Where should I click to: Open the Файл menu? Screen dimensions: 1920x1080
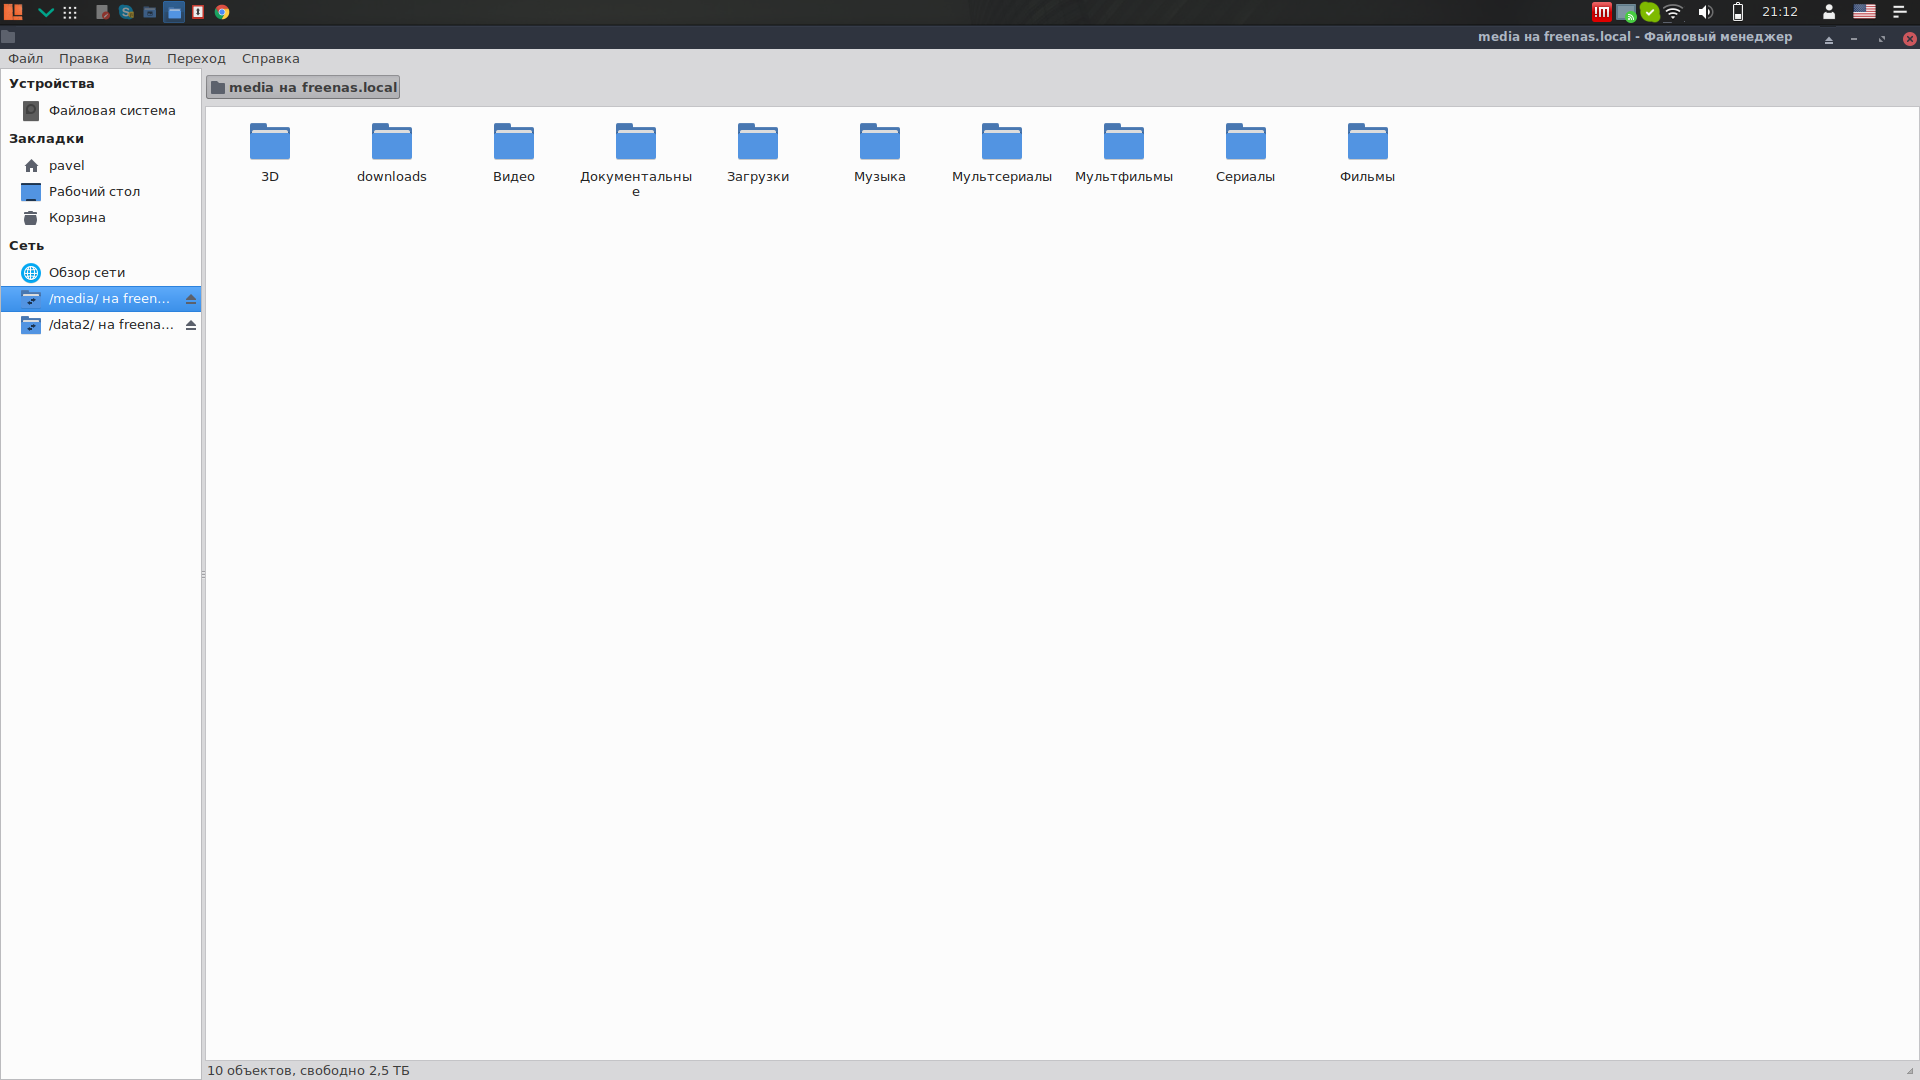coord(25,59)
